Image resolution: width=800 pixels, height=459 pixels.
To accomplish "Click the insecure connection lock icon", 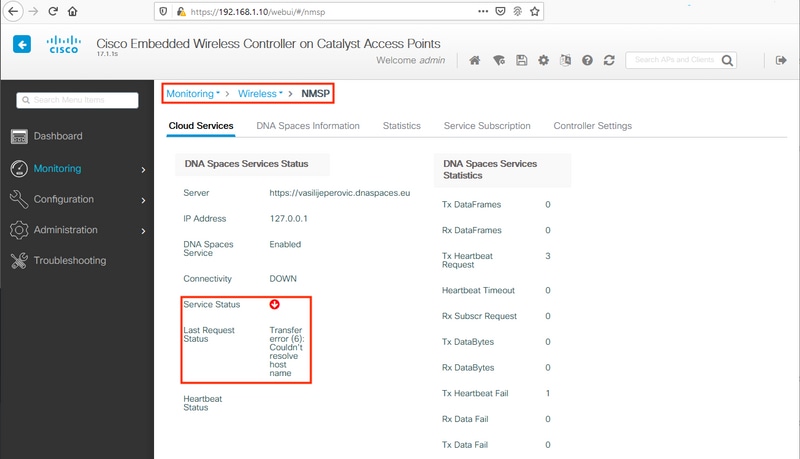I will [x=181, y=11].
